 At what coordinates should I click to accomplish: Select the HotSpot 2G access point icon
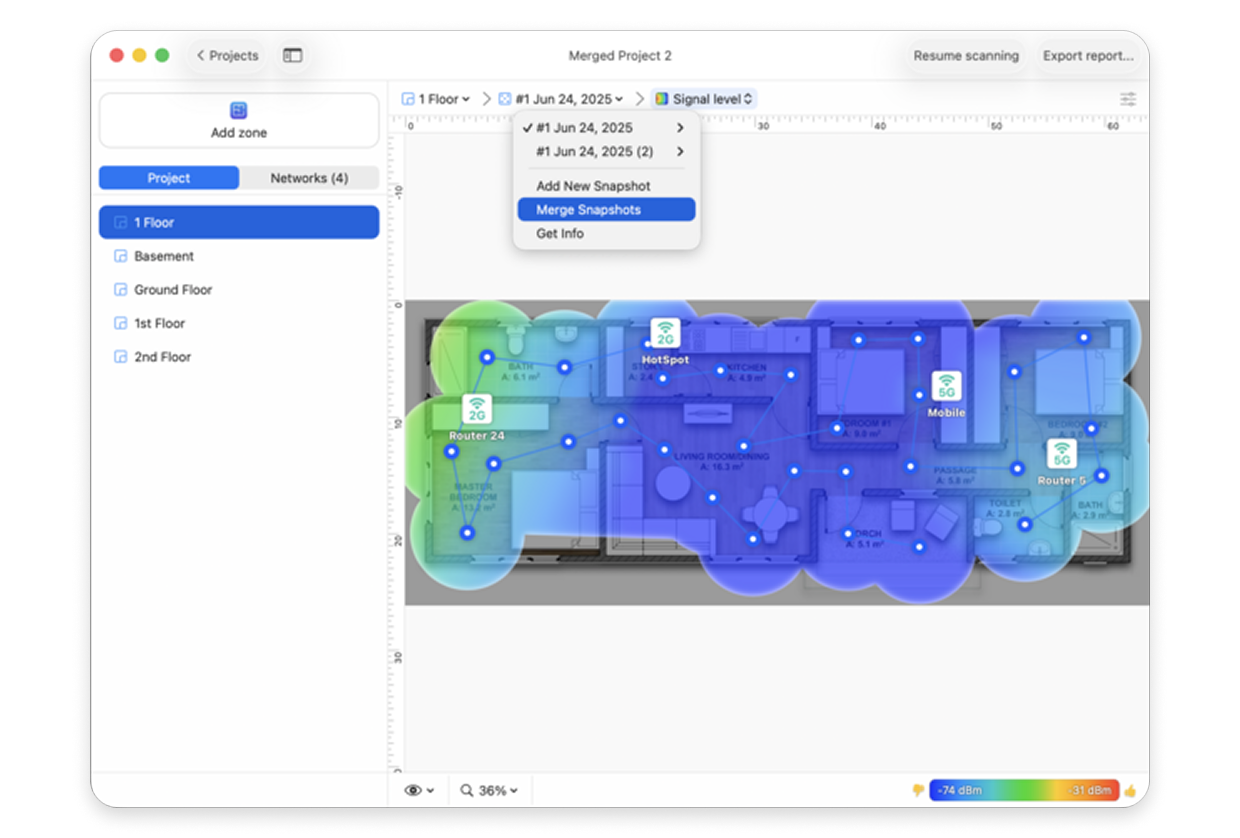tap(665, 333)
